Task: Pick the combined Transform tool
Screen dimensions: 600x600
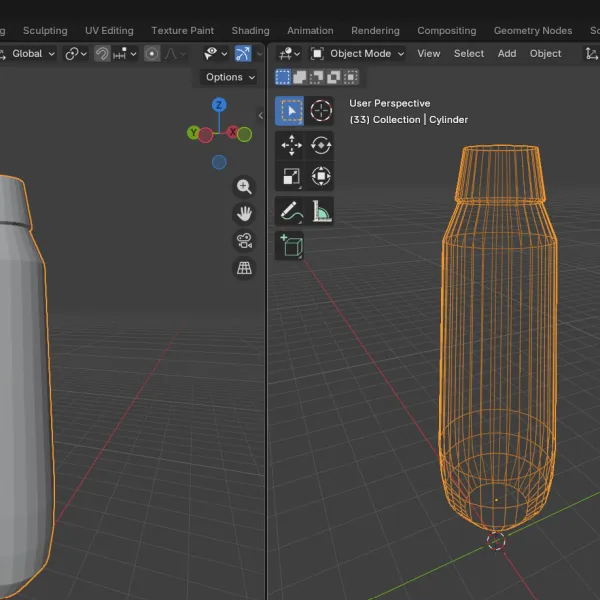Action: pyautogui.click(x=321, y=176)
